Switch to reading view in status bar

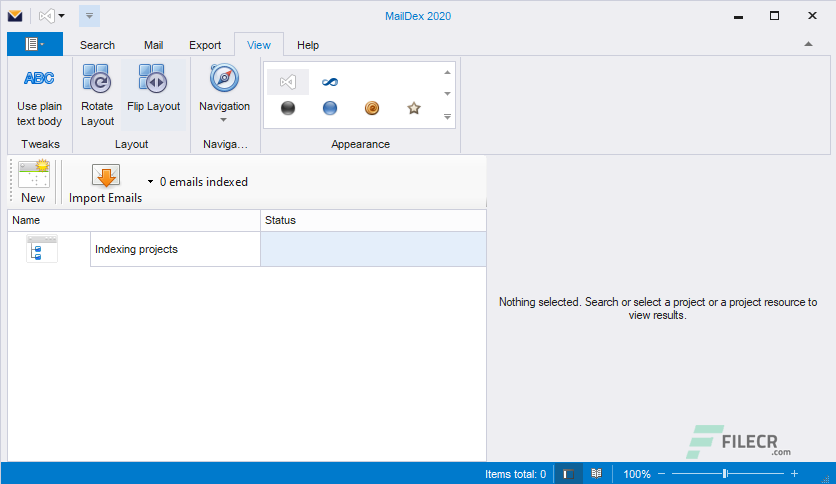coord(597,474)
